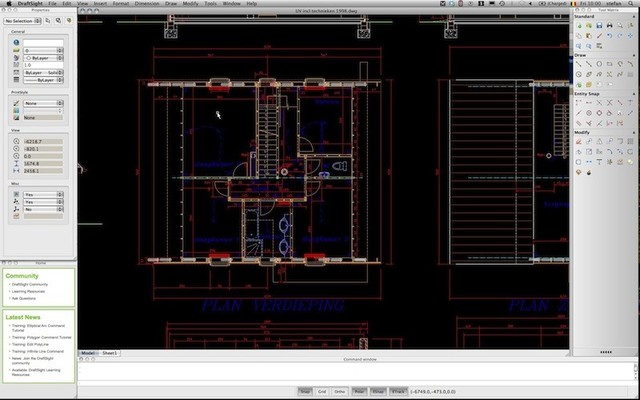Open the No Selection dropdown

(x=22, y=21)
